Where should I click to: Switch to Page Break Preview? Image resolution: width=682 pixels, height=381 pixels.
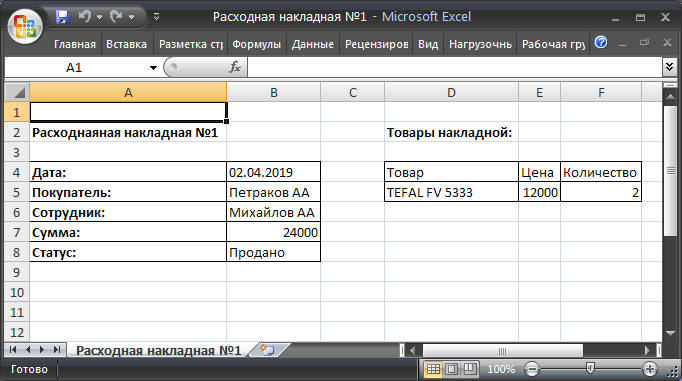[470, 369]
